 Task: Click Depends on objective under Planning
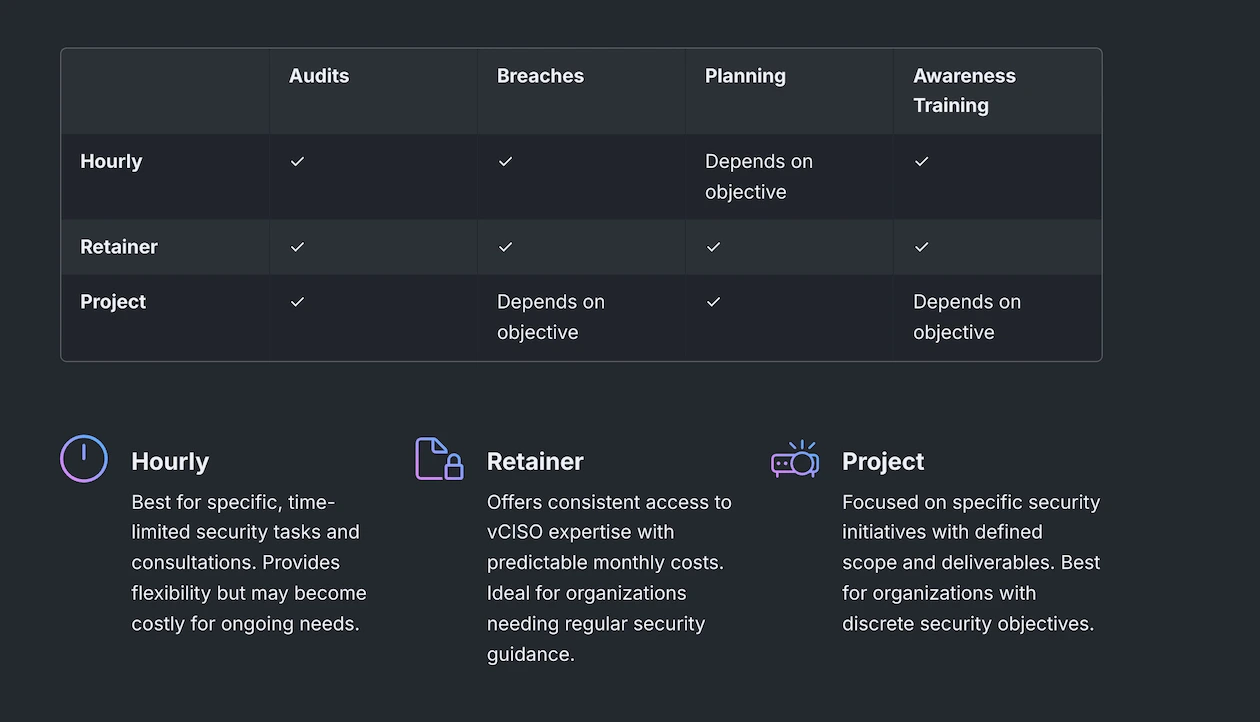758,176
